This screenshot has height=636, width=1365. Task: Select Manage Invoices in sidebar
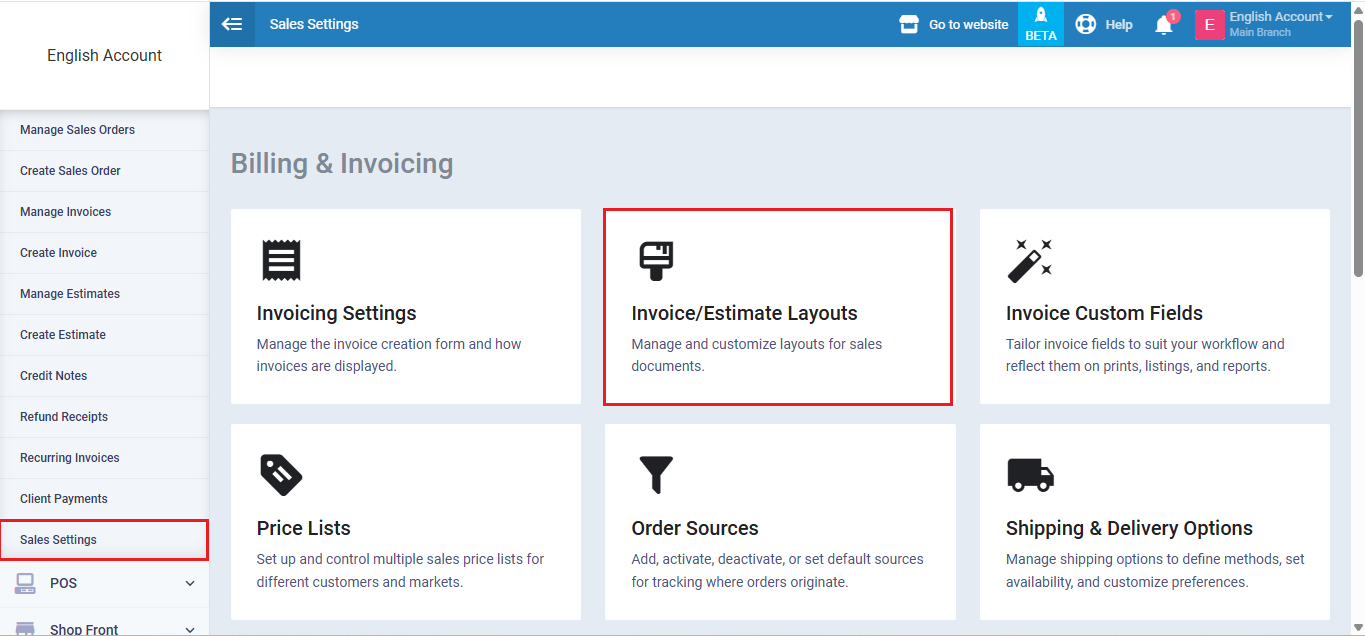(65, 212)
